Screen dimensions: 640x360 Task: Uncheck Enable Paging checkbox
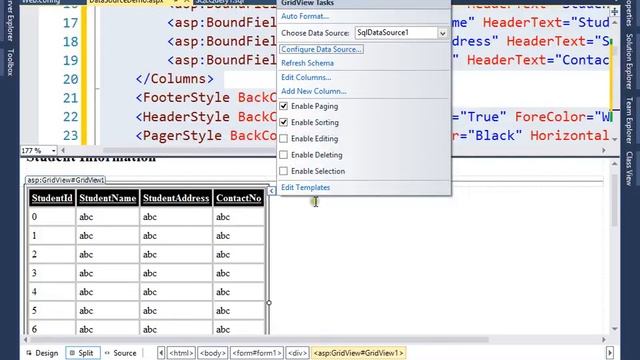pos(284,106)
